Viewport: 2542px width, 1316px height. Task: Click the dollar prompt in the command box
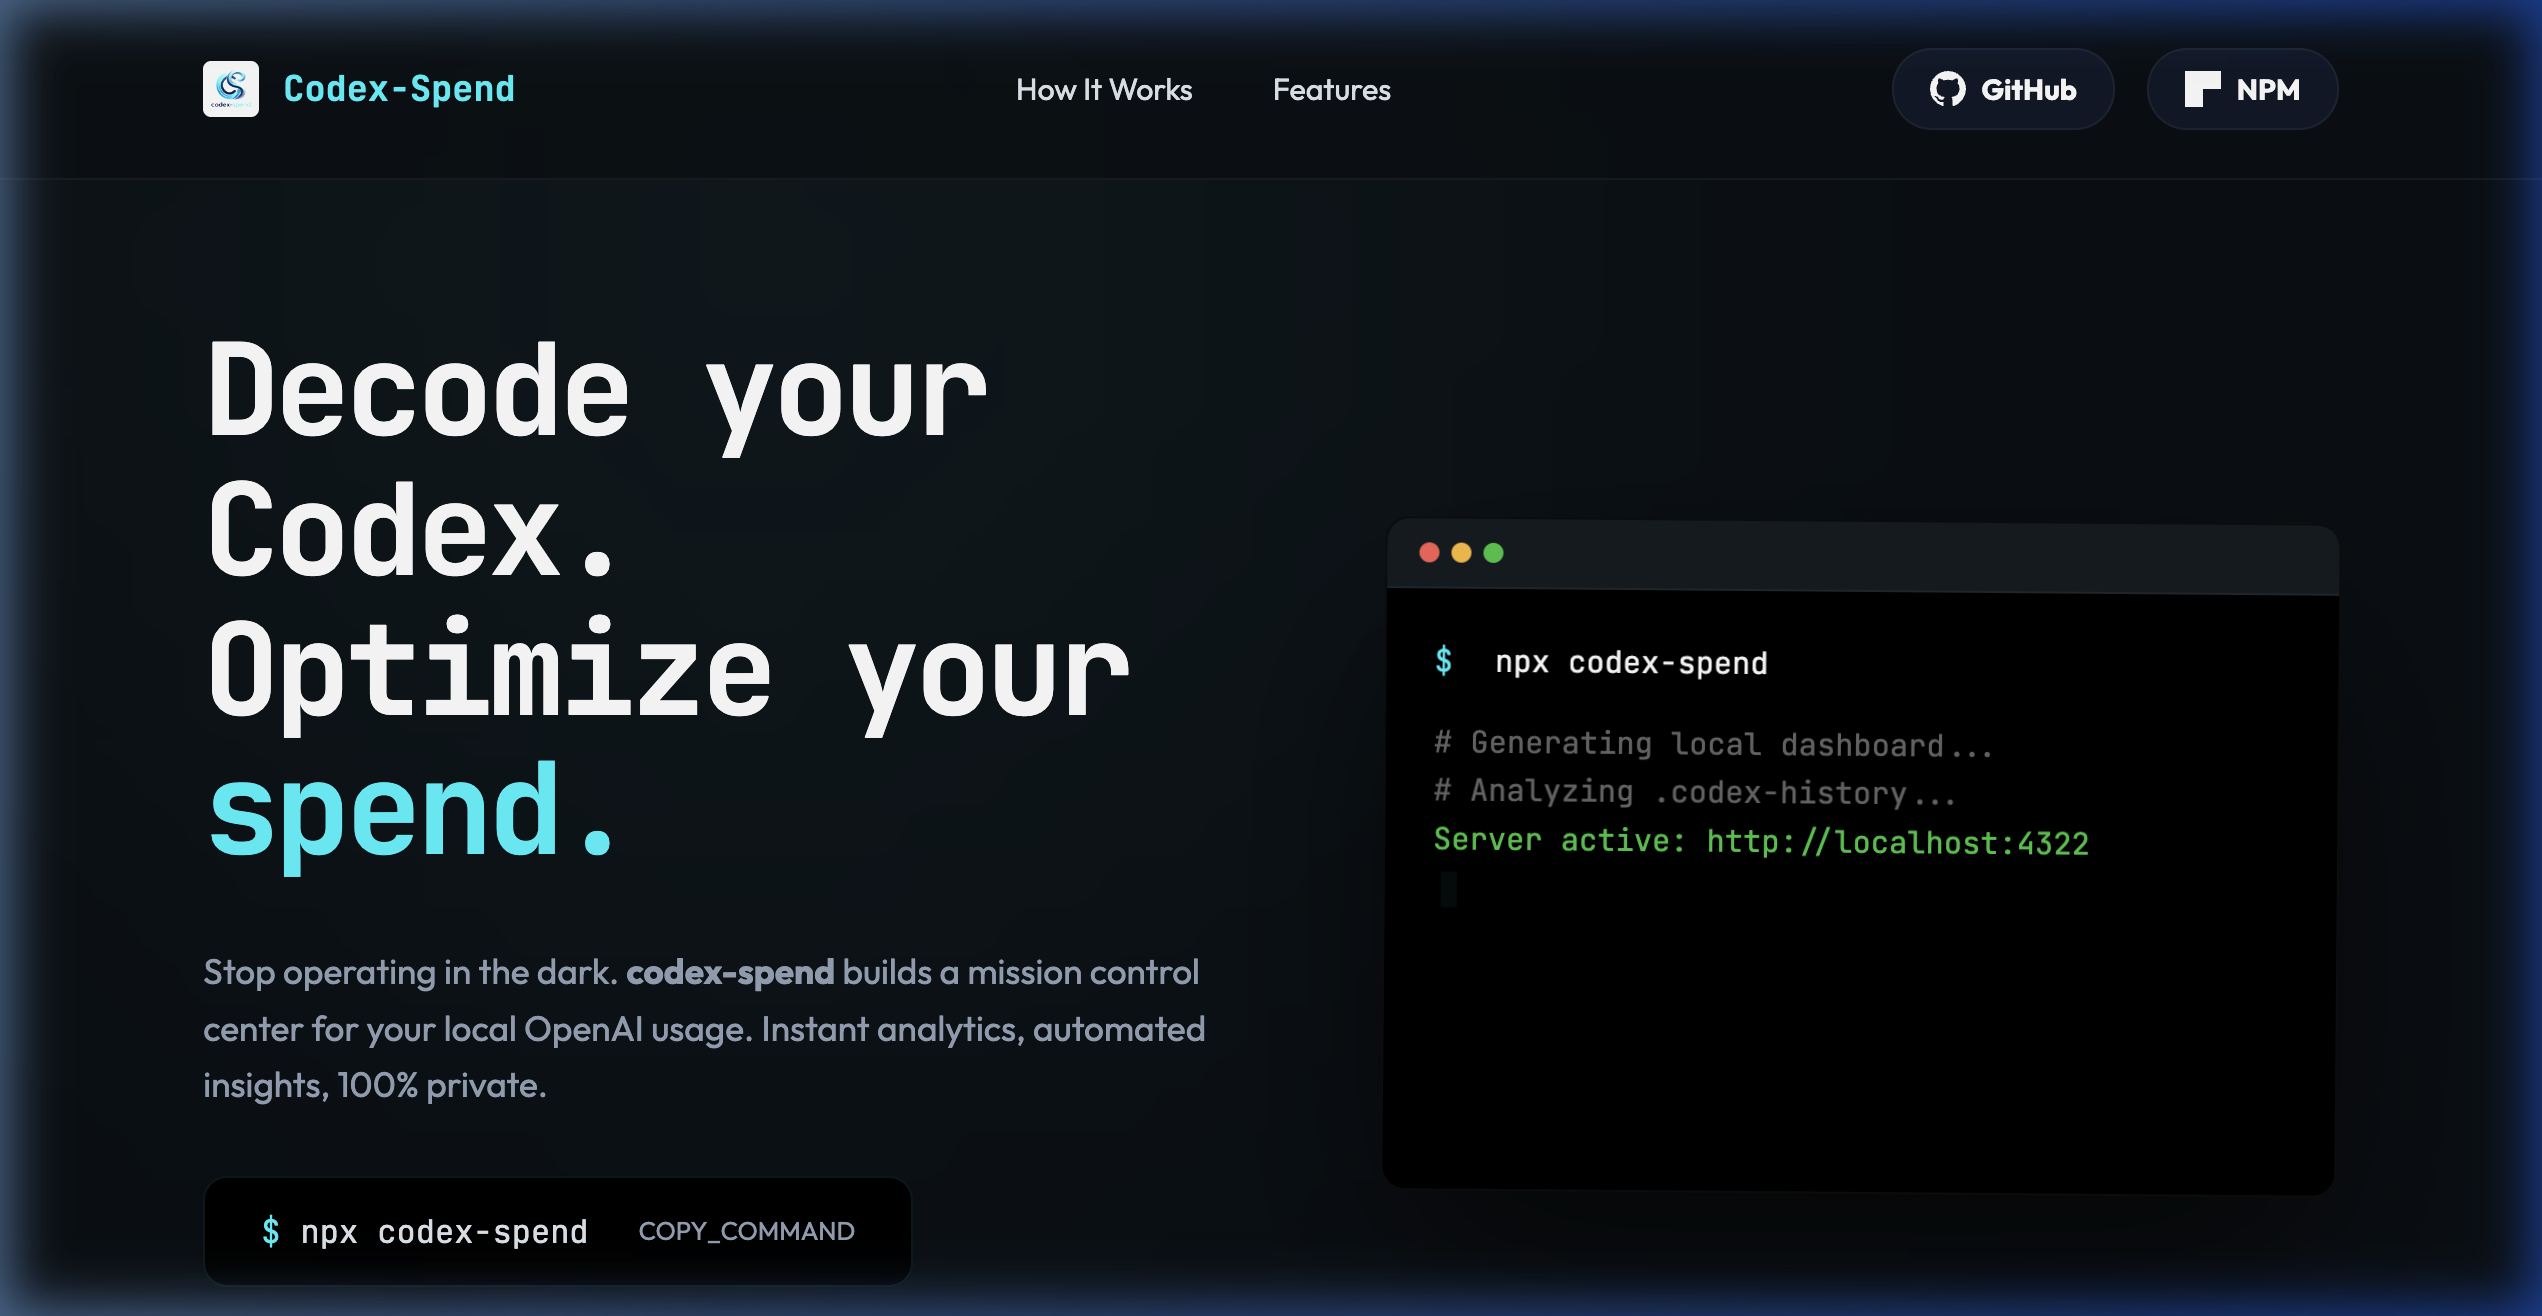pyautogui.click(x=270, y=1231)
